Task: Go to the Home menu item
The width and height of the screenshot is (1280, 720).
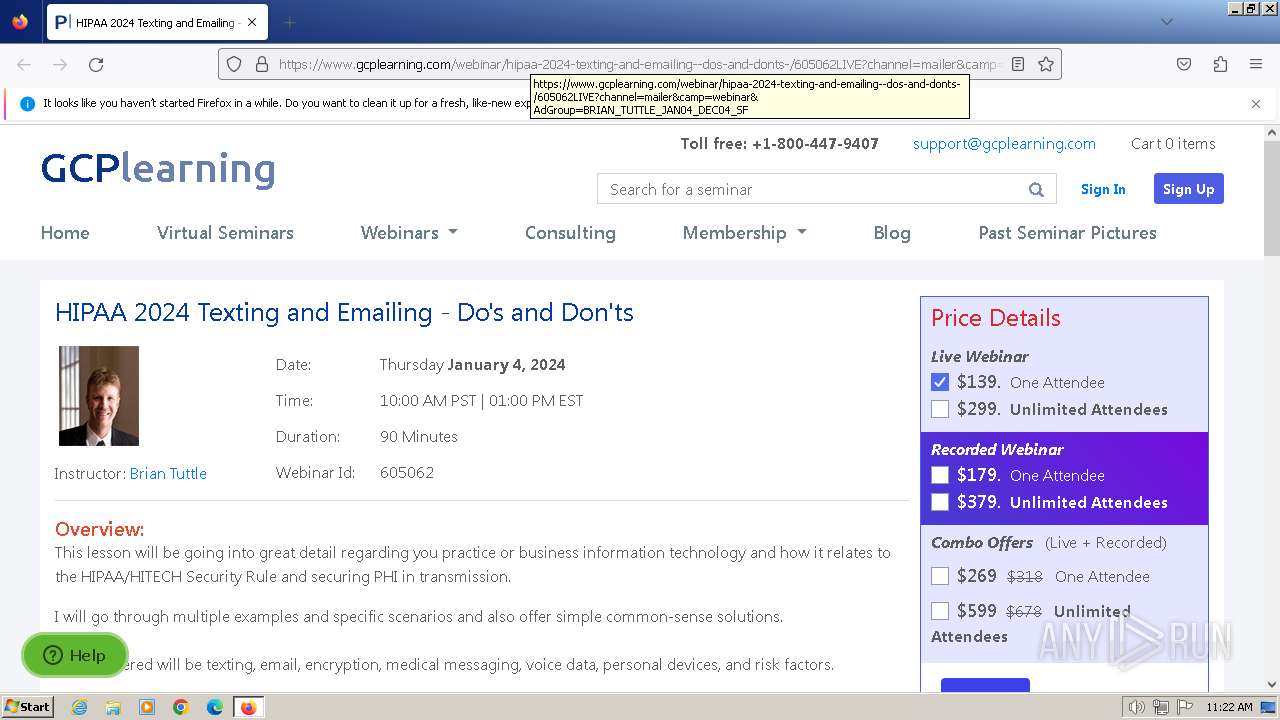Action: (65, 232)
